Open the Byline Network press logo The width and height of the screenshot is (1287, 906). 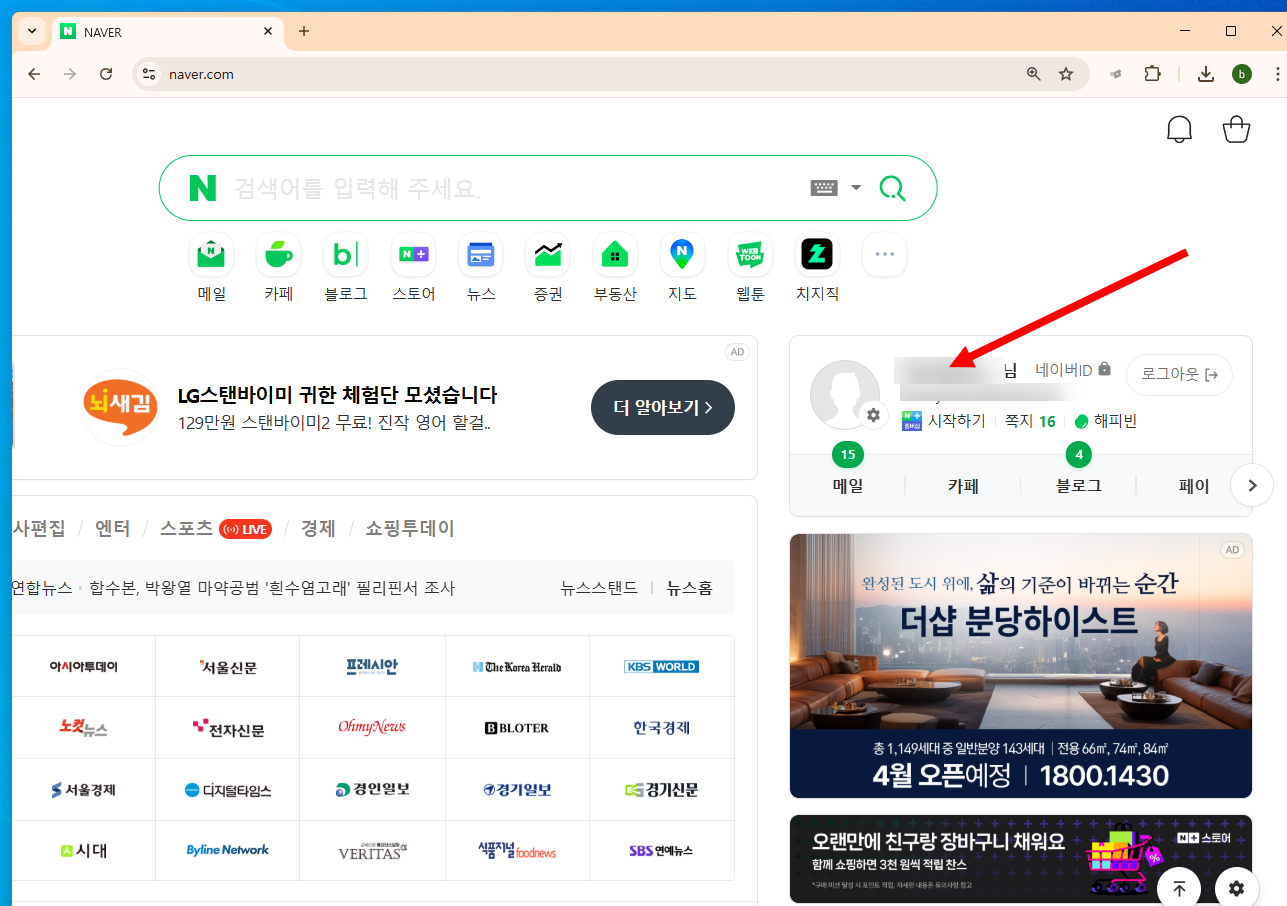pyautogui.click(x=228, y=850)
